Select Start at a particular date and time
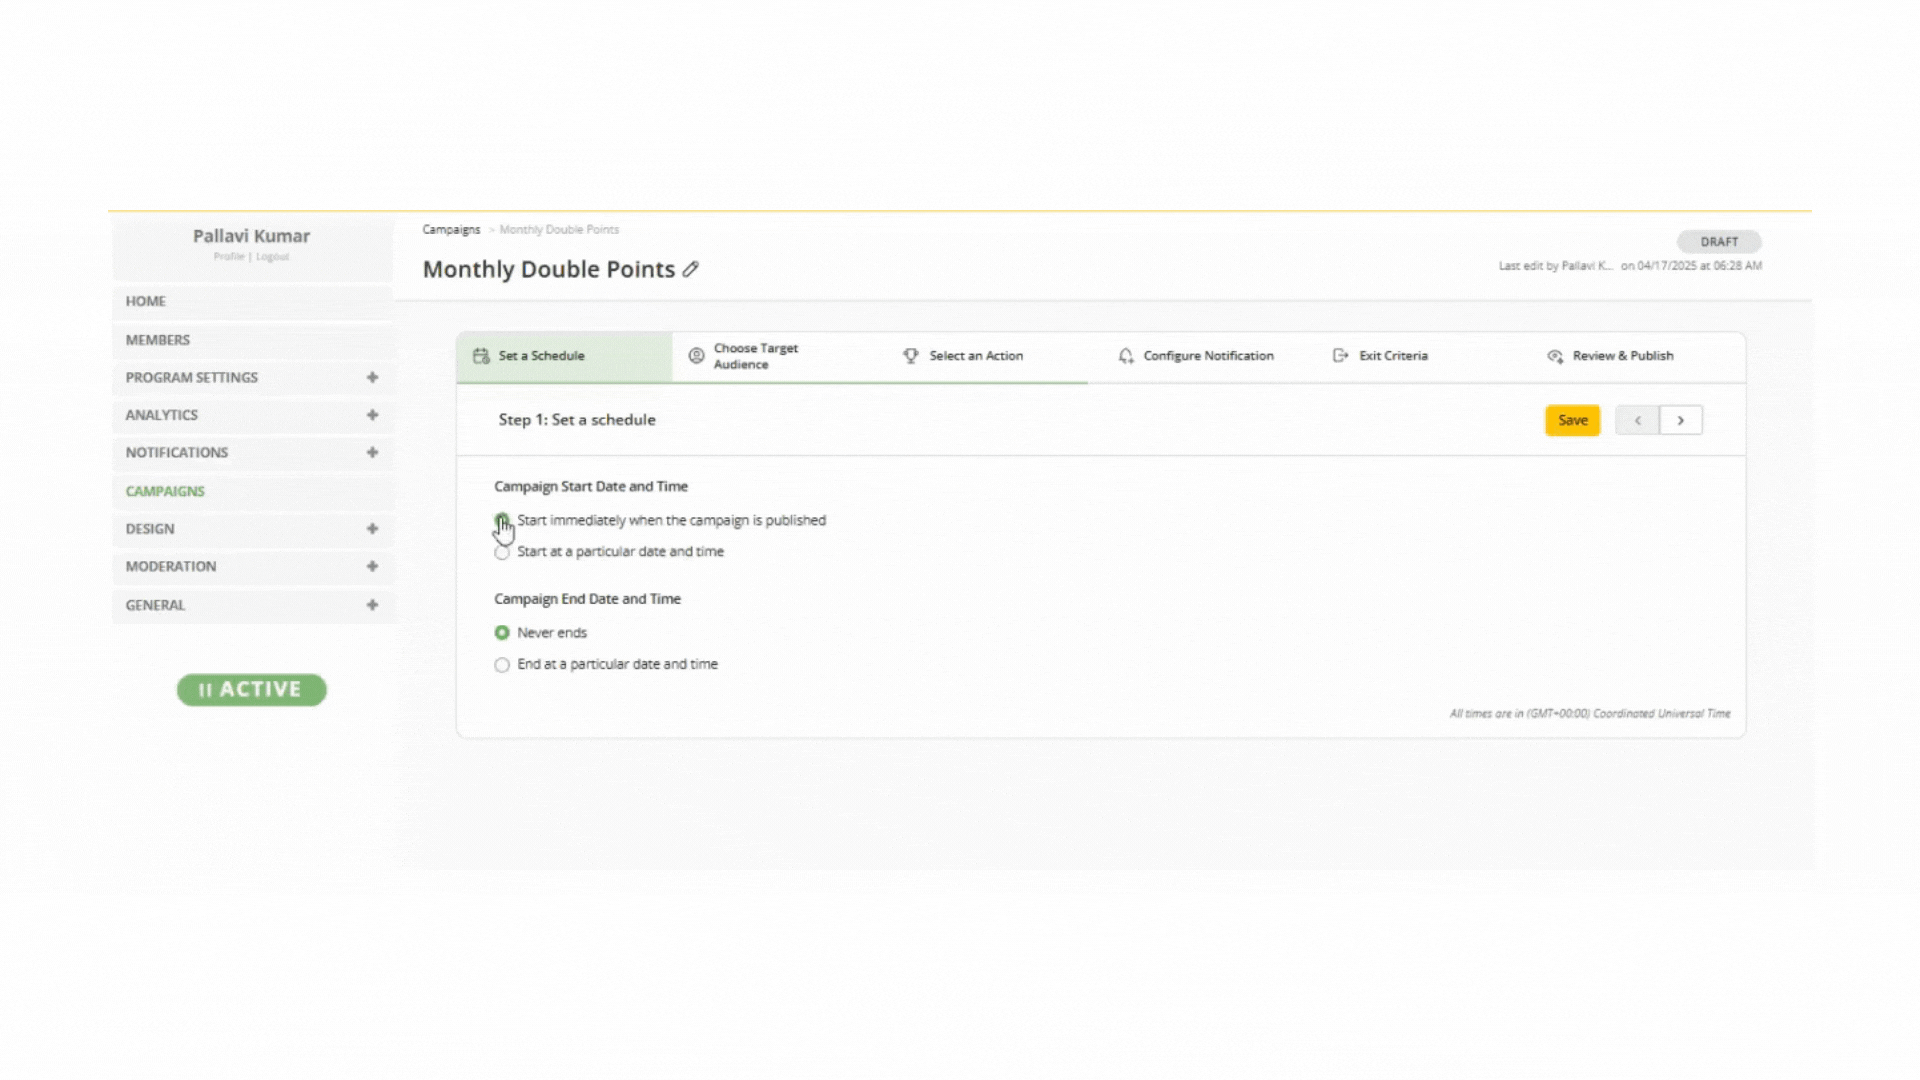The height and width of the screenshot is (1080, 1920). point(502,552)
